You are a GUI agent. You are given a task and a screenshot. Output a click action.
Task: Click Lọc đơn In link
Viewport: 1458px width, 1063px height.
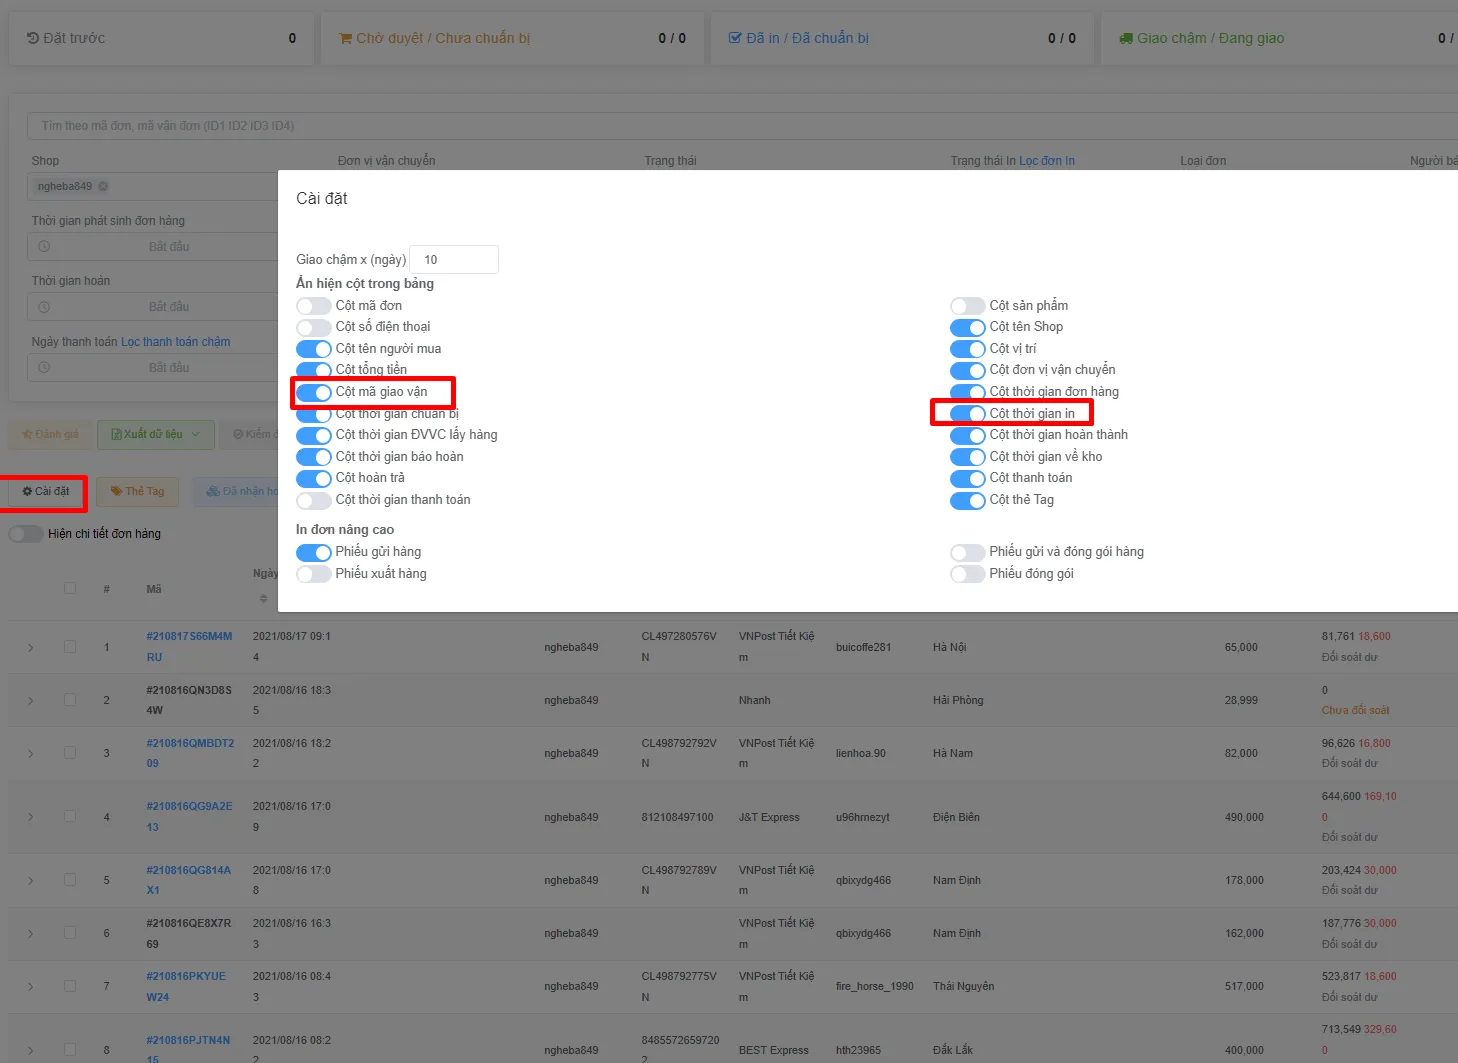[1047, 161]
